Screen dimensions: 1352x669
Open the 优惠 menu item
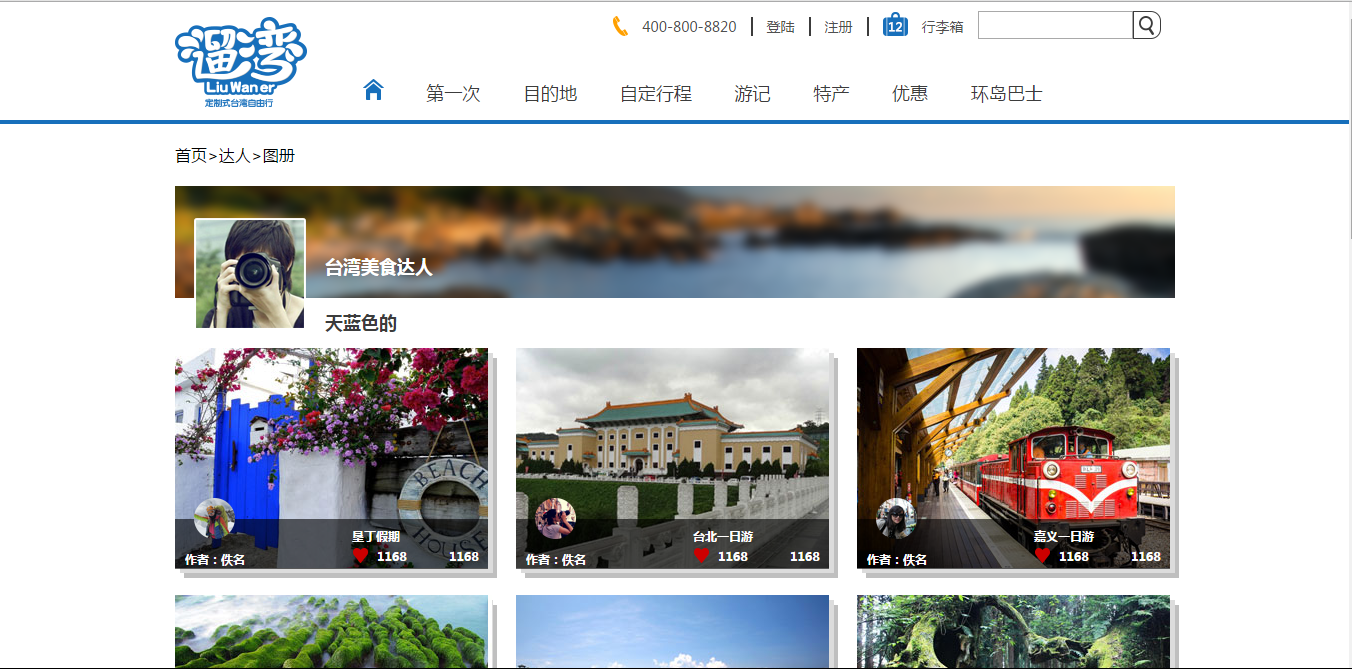pos(910,94)
